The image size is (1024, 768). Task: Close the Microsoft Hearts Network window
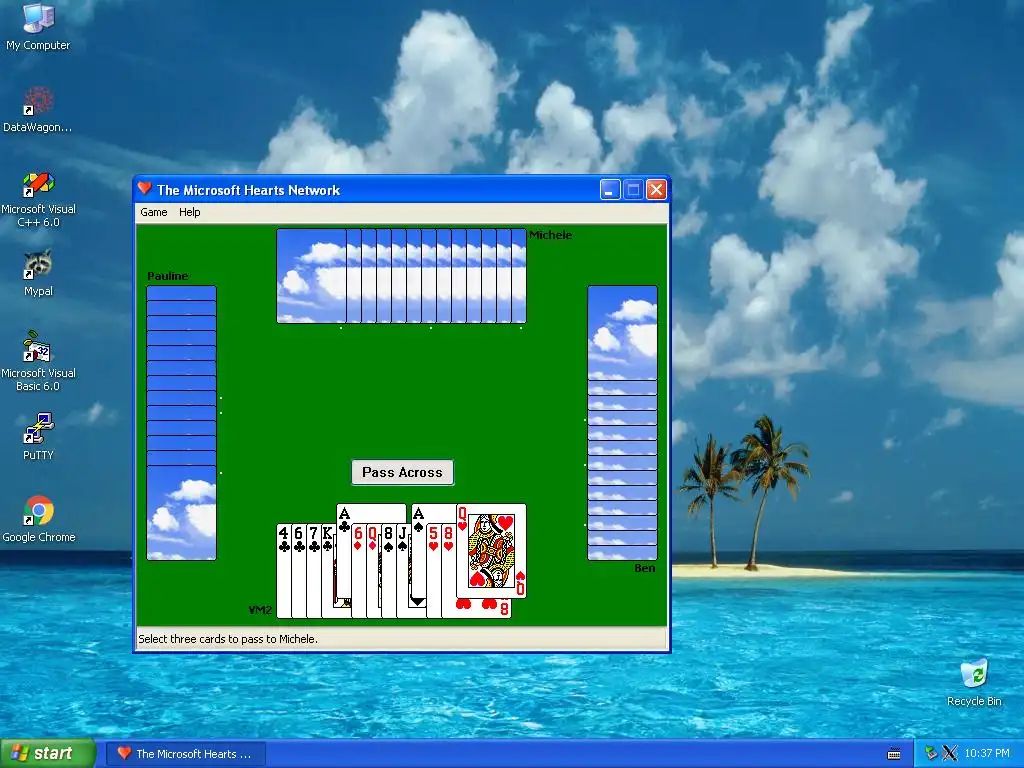tap(656, 190)
